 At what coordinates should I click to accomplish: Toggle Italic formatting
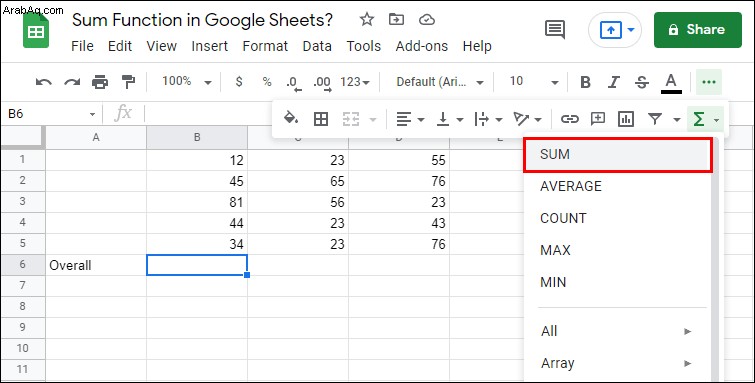[613, 82]
